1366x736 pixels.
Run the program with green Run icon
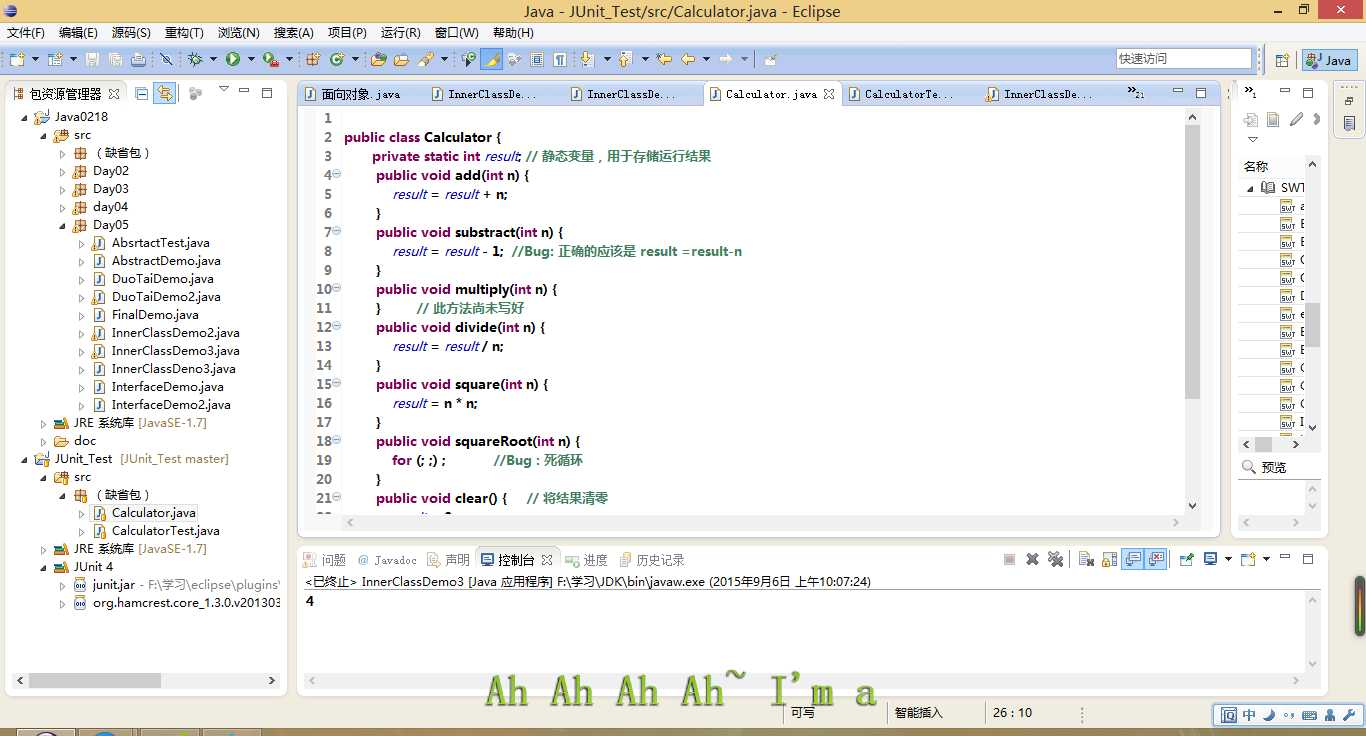point(233,60)
